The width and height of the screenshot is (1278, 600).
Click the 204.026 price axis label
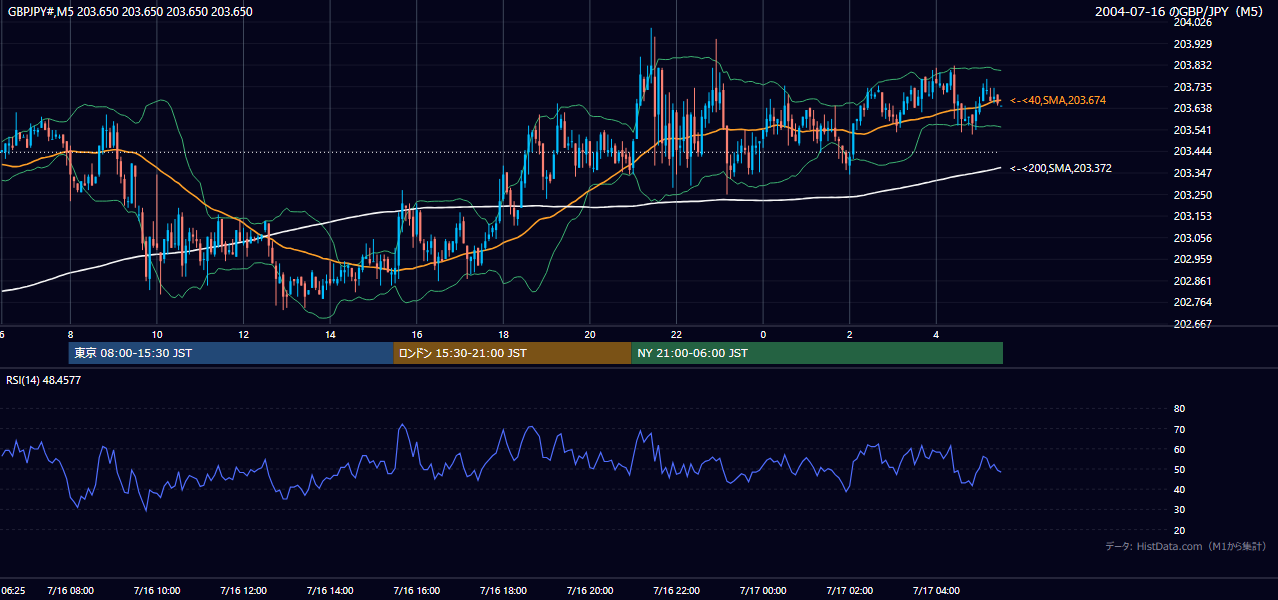(x=1192, y=22)
